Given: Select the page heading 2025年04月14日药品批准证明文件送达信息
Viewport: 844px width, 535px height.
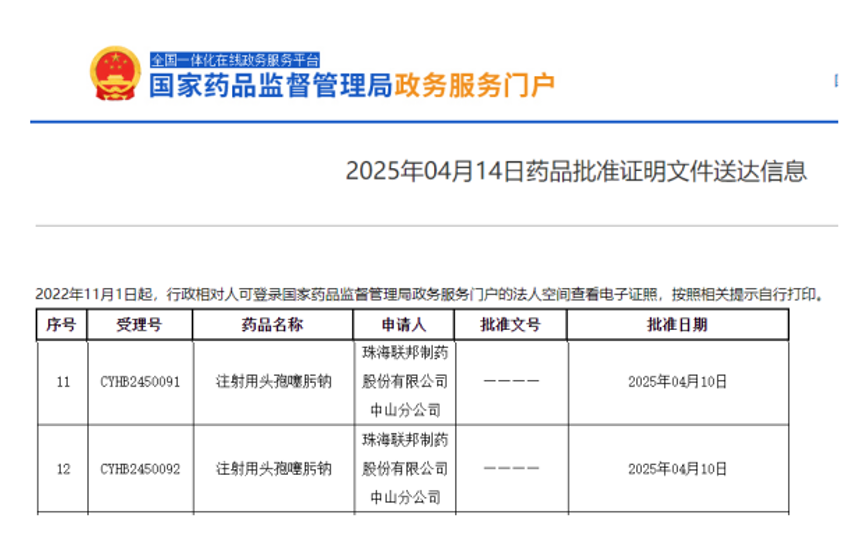Looking at the screenshot, I should [x=576, y=171].
